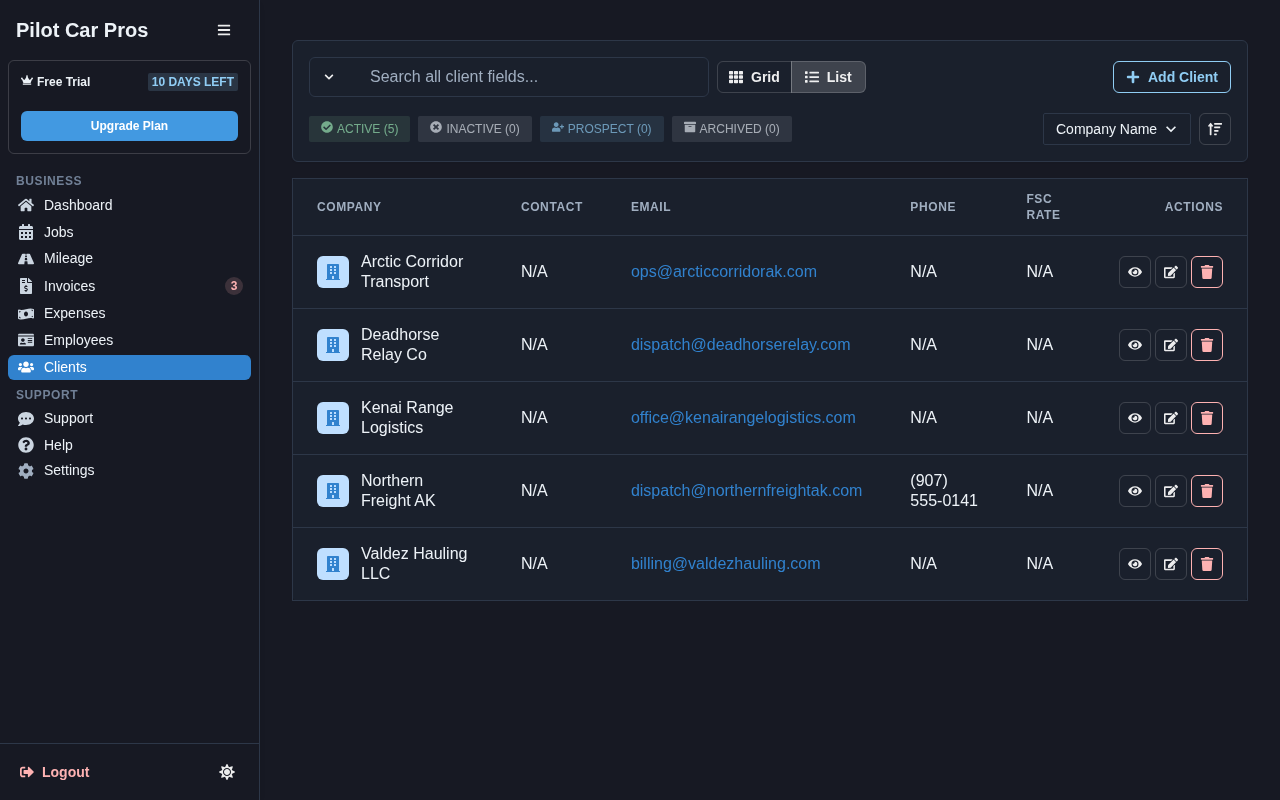
Task: Open email link billing@valdezhauling.com
Action: click(x=726, y=564)
